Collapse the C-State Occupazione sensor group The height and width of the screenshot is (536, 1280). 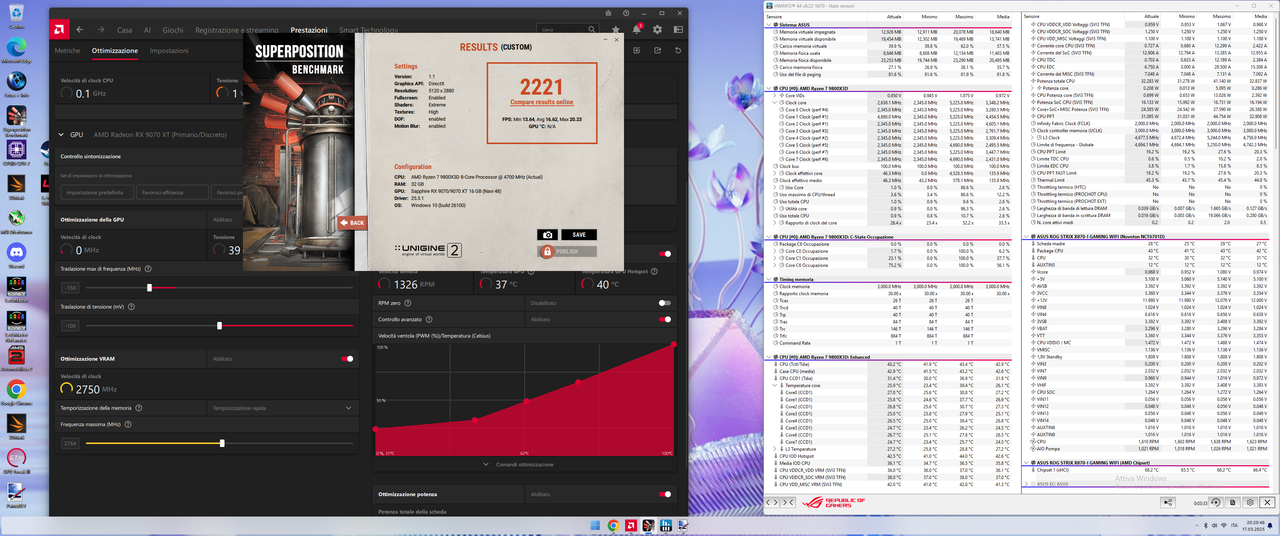click(768, 237)
